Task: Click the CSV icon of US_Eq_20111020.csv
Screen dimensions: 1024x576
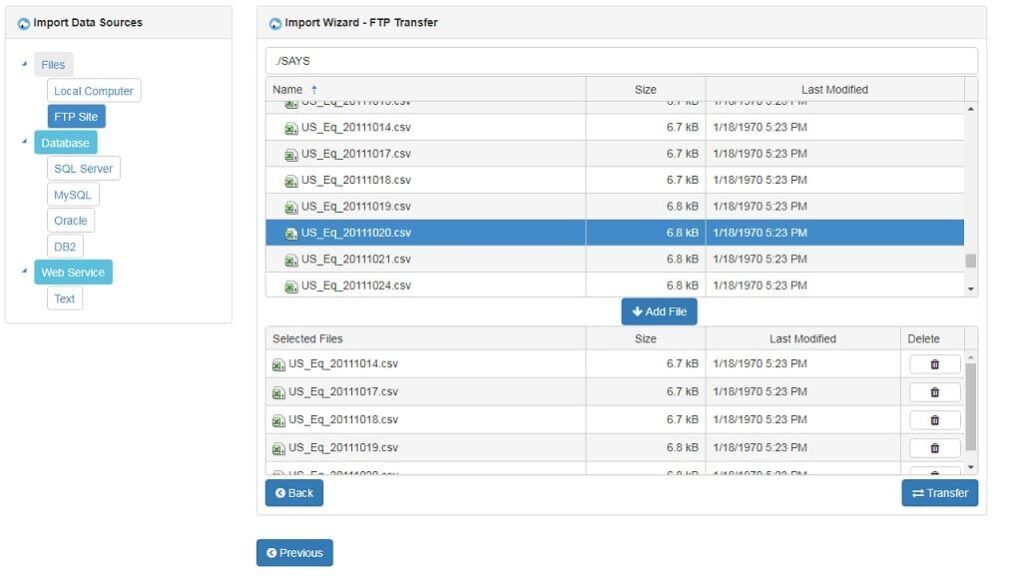Action: point(291,233)
